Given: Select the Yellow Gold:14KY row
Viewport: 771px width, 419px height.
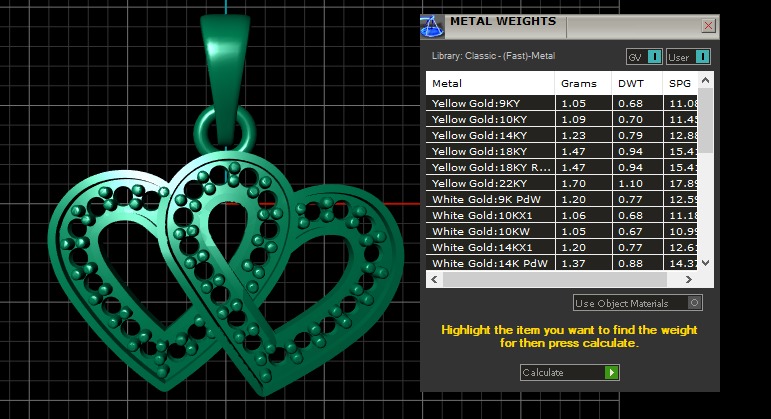Looking at the screenshot, I should click(562, 135).
